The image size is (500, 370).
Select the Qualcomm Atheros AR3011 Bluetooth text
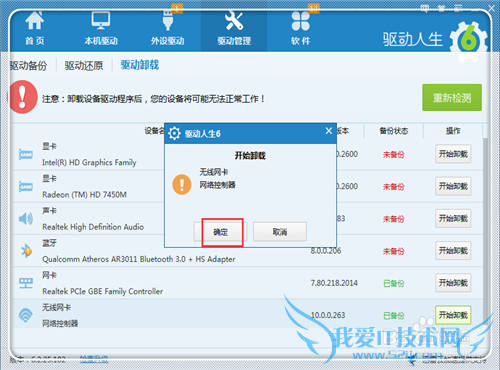139,259
